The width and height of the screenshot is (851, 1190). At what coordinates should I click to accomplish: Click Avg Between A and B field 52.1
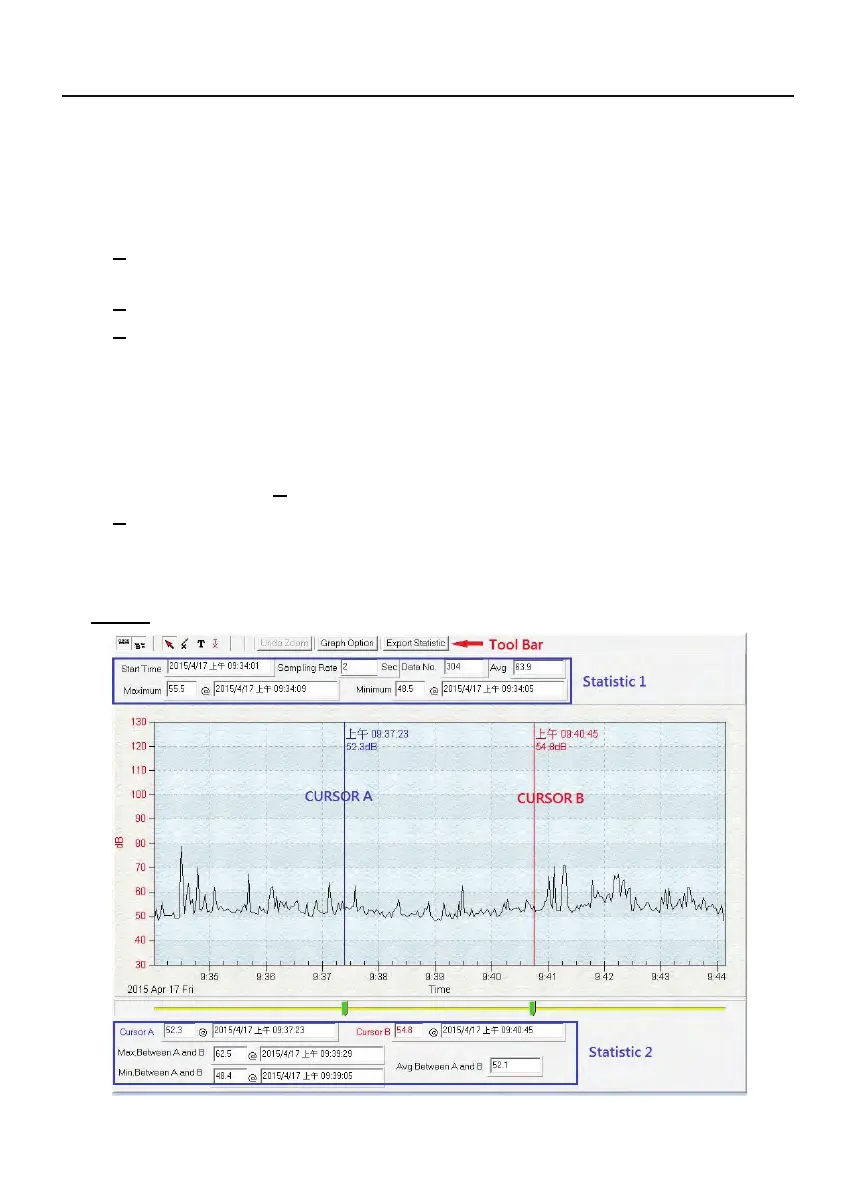[x=516, y=1066]
